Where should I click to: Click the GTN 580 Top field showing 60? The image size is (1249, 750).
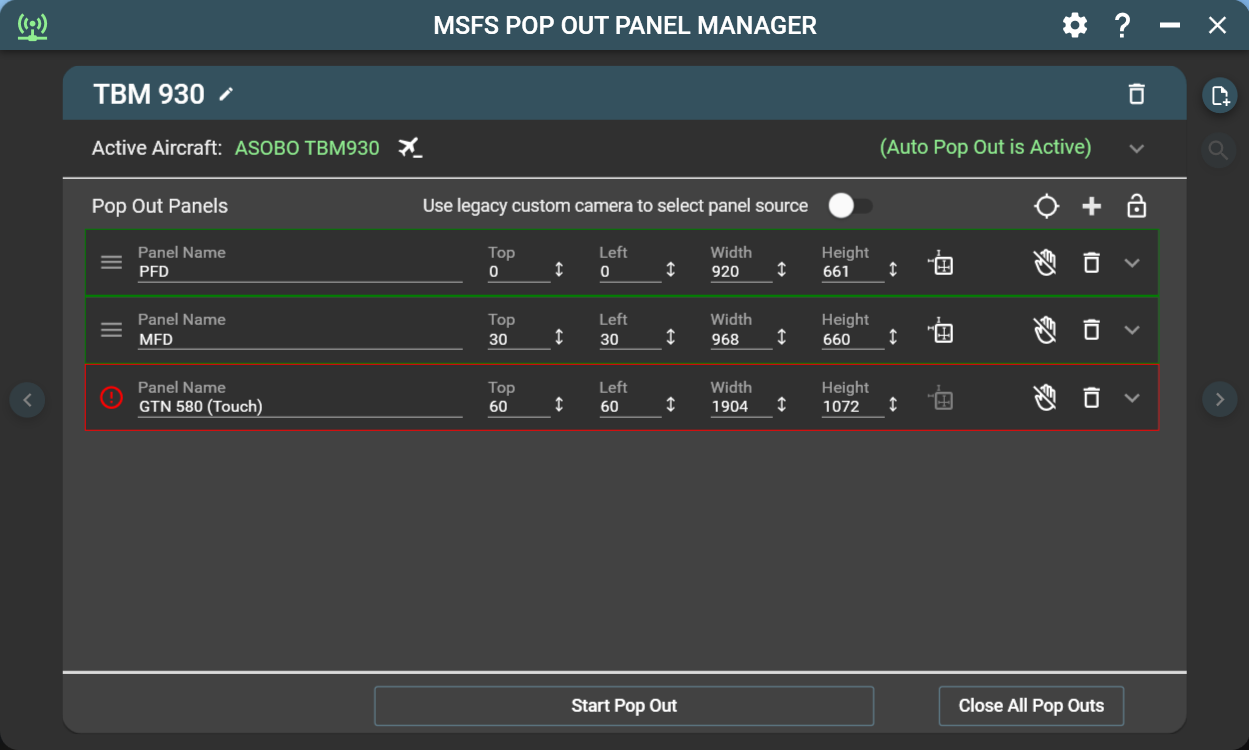coord(518,406)
